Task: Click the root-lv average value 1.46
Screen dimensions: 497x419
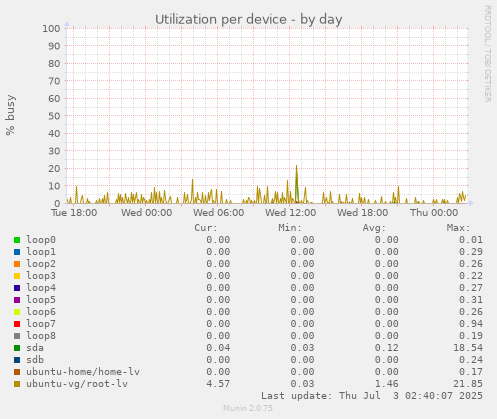Action: 386,384
